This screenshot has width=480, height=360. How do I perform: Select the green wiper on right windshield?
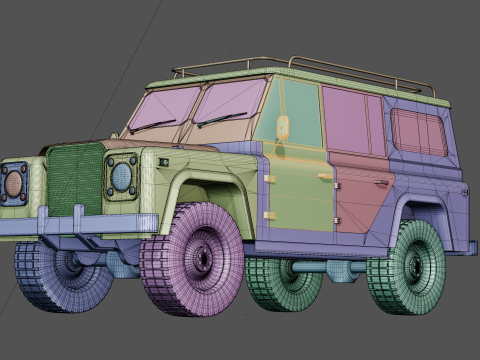(x=221, y=120)
